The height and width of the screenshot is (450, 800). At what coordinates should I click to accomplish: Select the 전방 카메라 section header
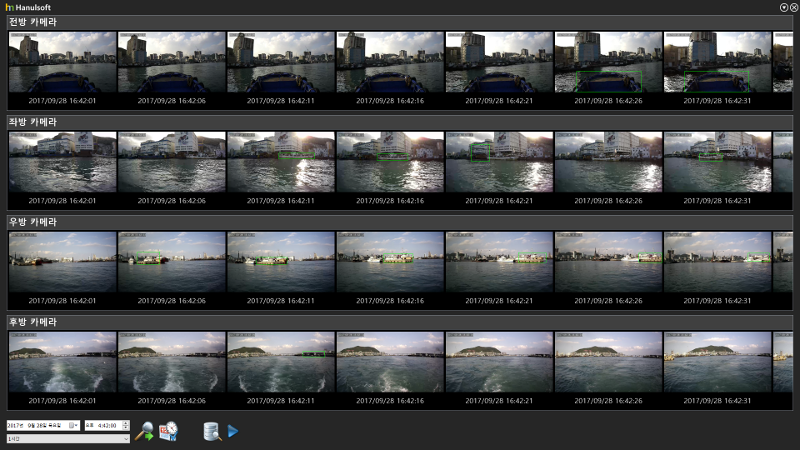pos(33,21)
